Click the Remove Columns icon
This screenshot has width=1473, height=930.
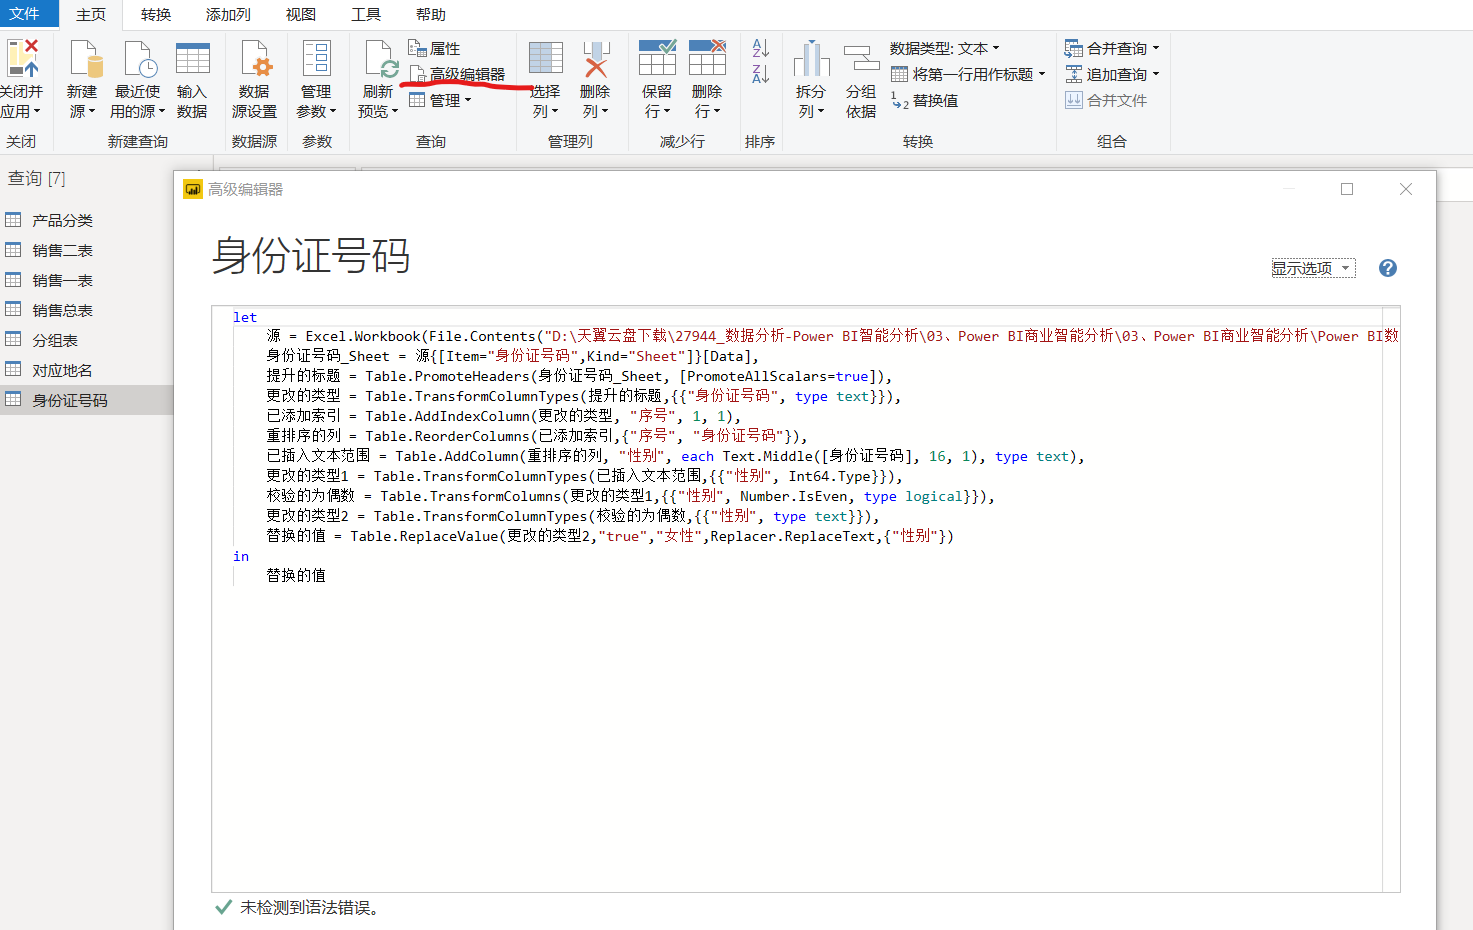[596, 58]
